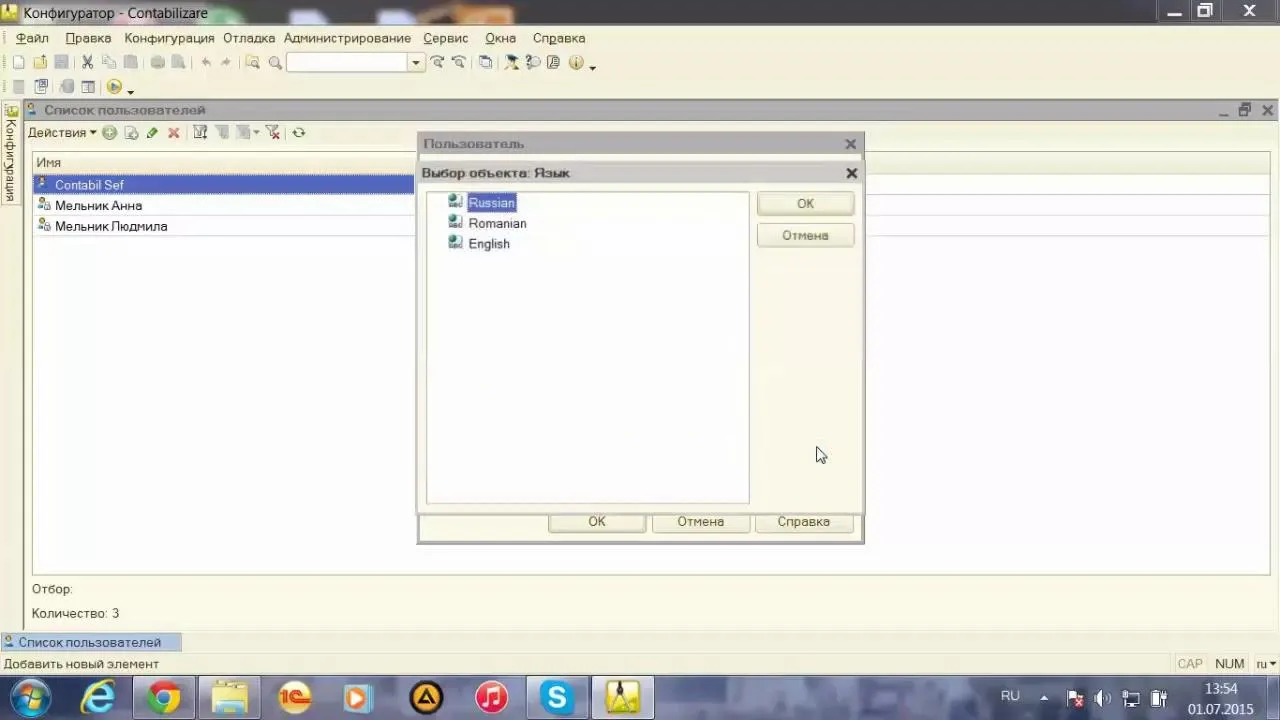Viewport: 1280px width, 720px height.
Task: Click the copy user icon in list toolbar
Action: [x=131, y=132]
